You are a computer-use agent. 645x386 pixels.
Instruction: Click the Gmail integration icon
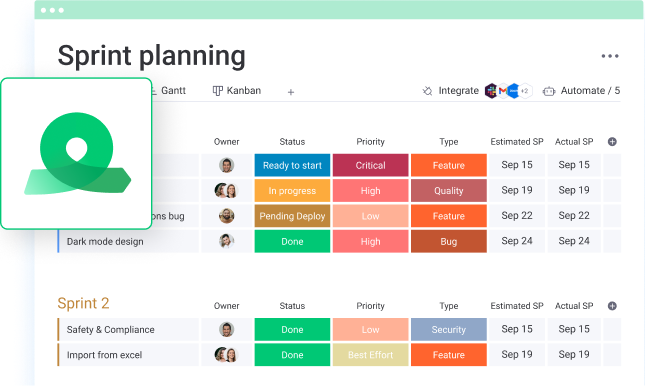(x=502, y=91)
